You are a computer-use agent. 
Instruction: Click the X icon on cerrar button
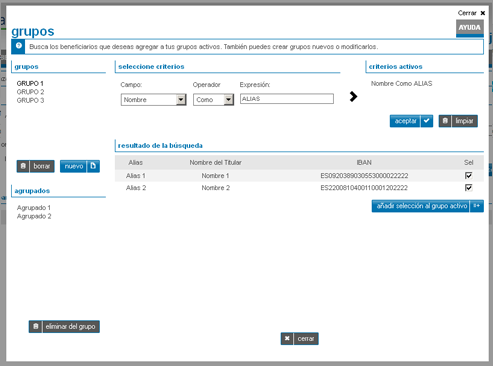click(287, 339)
